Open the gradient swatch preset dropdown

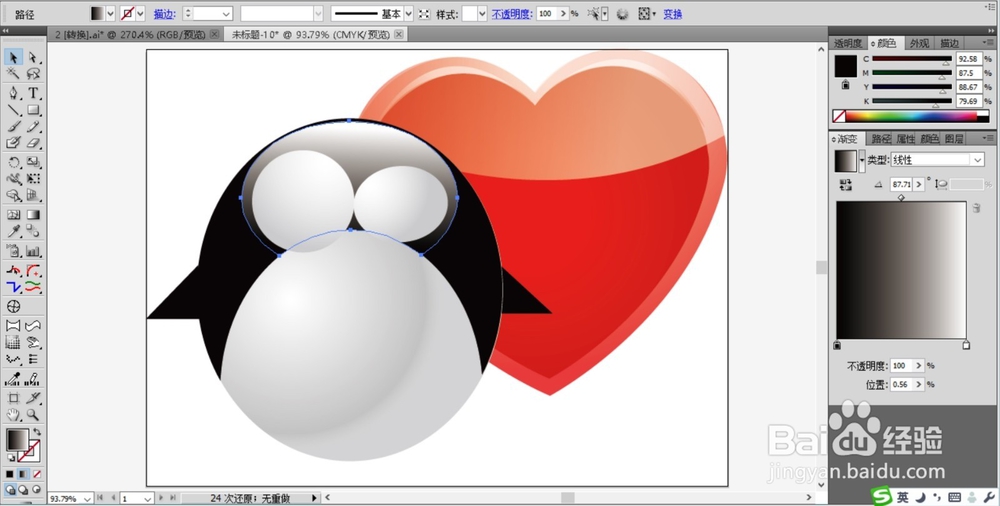[862, 161]
